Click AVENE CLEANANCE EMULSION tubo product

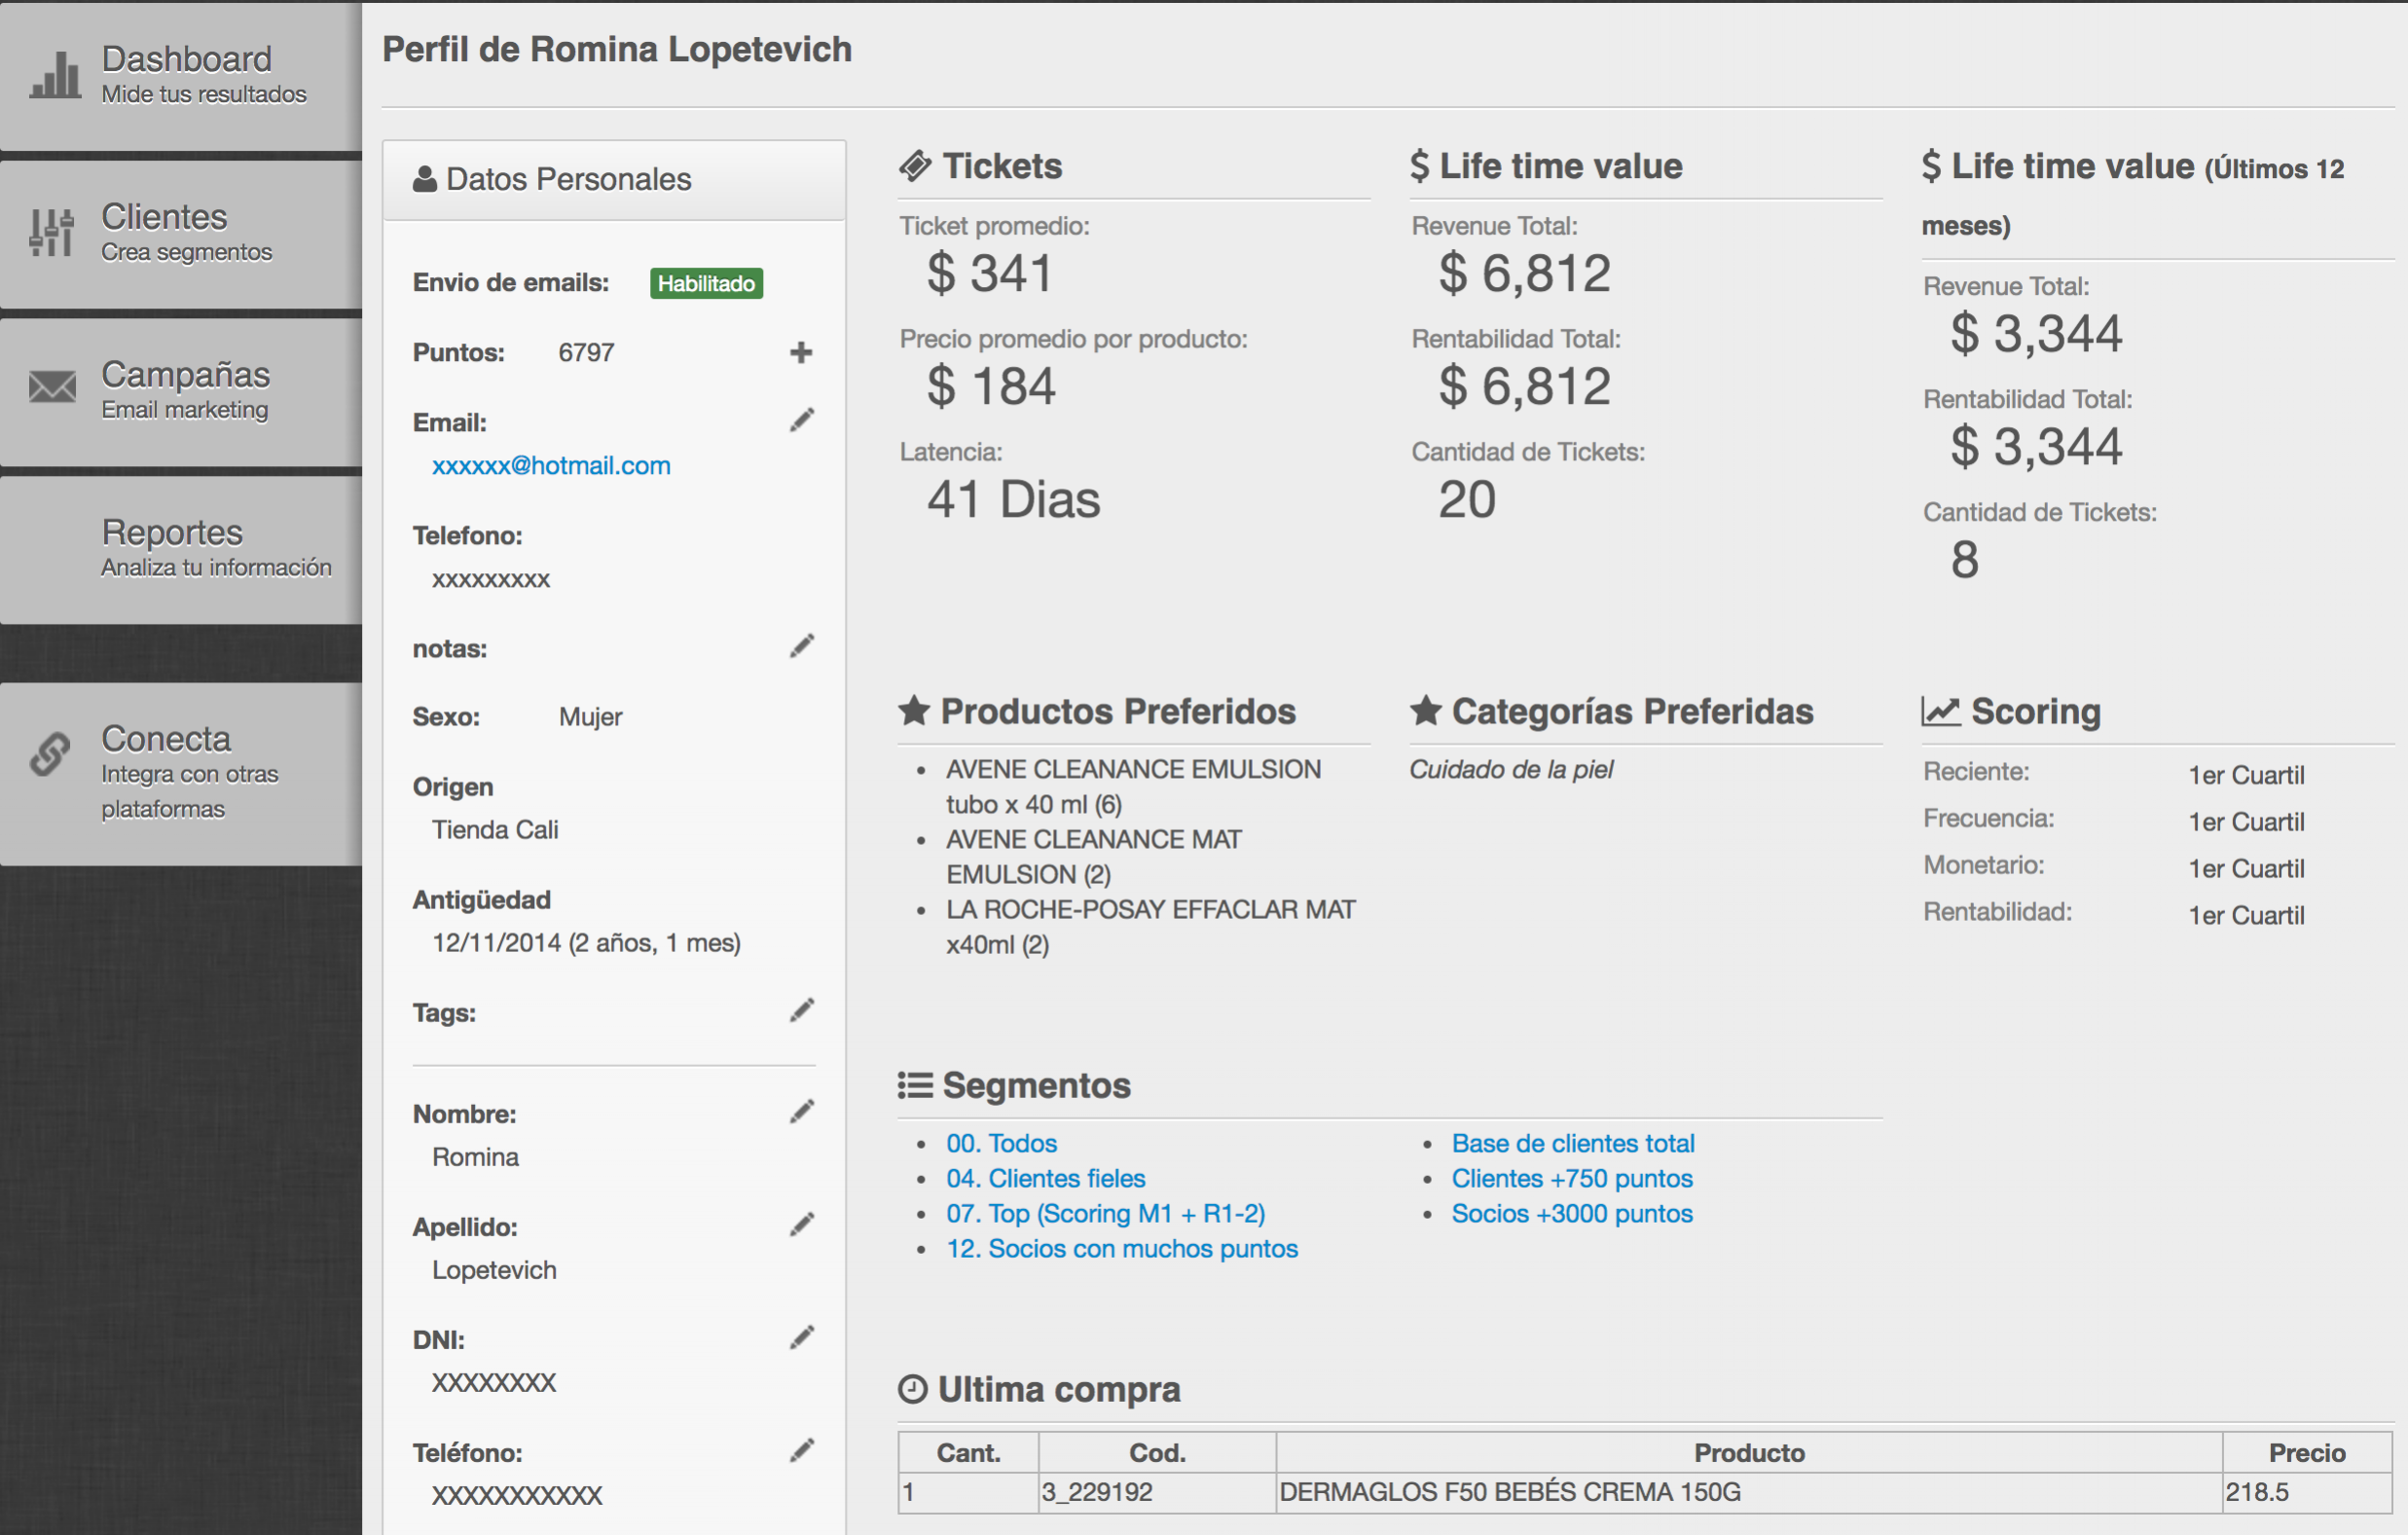(x=1133, y=786)
